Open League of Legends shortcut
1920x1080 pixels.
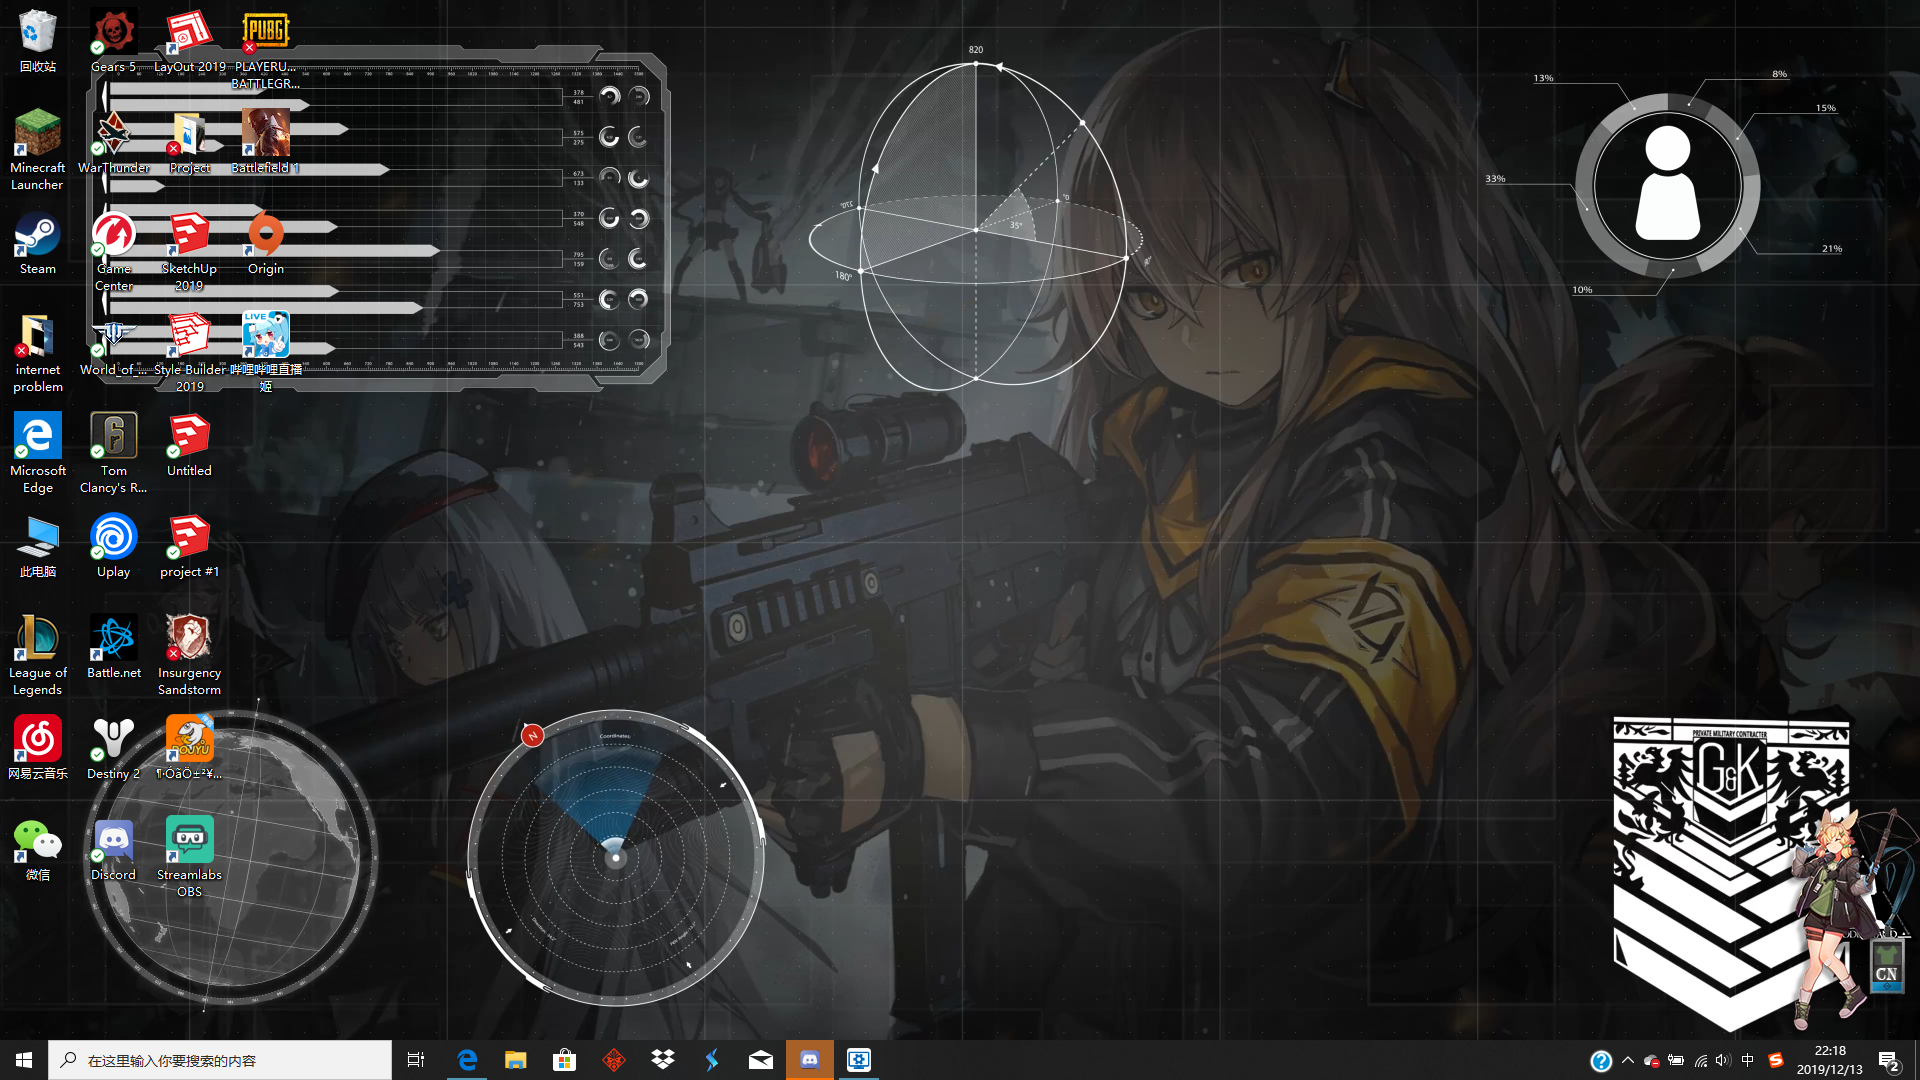tap(37, 640)
